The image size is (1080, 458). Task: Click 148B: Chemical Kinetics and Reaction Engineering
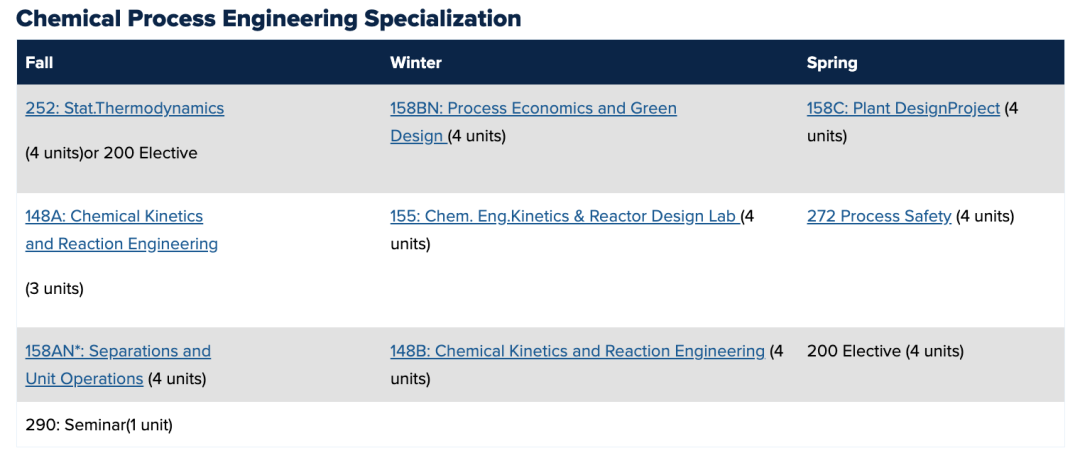(577, 351)
